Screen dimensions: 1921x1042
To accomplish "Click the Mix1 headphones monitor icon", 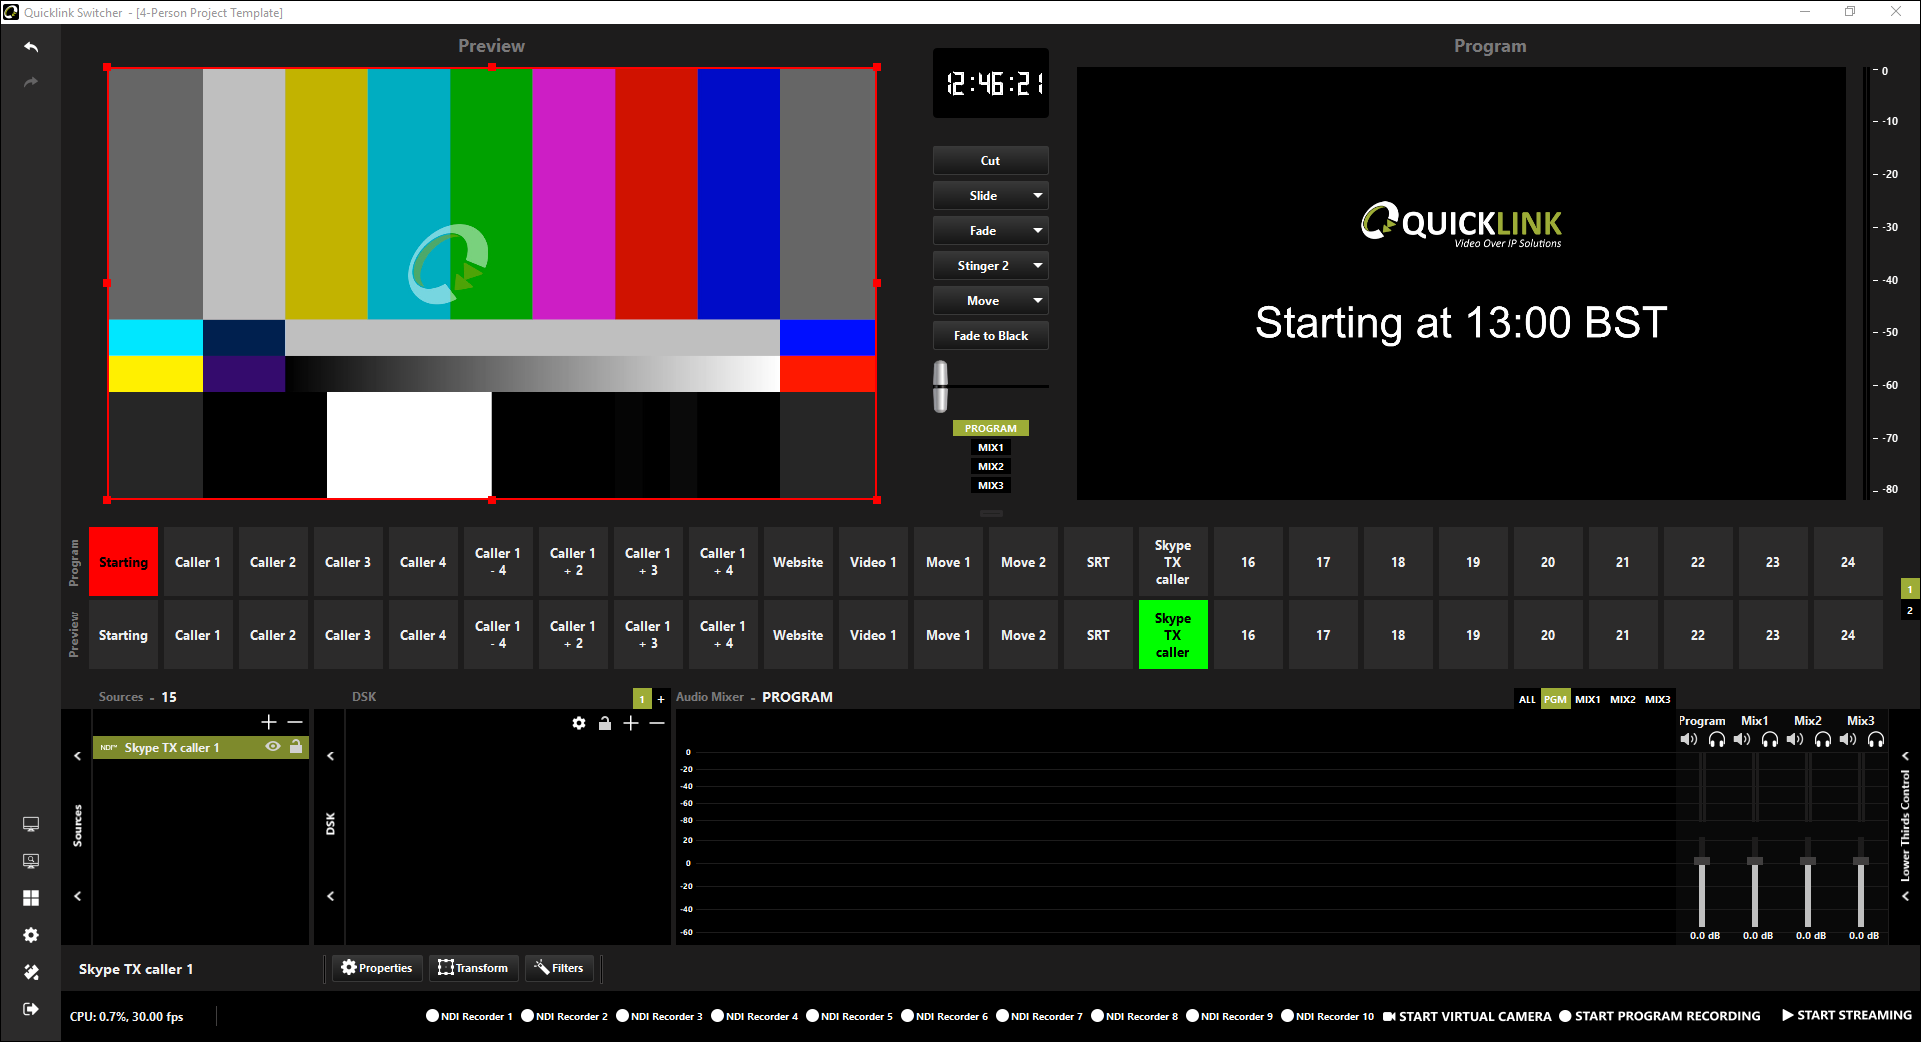I will [x=1769, y=740].
